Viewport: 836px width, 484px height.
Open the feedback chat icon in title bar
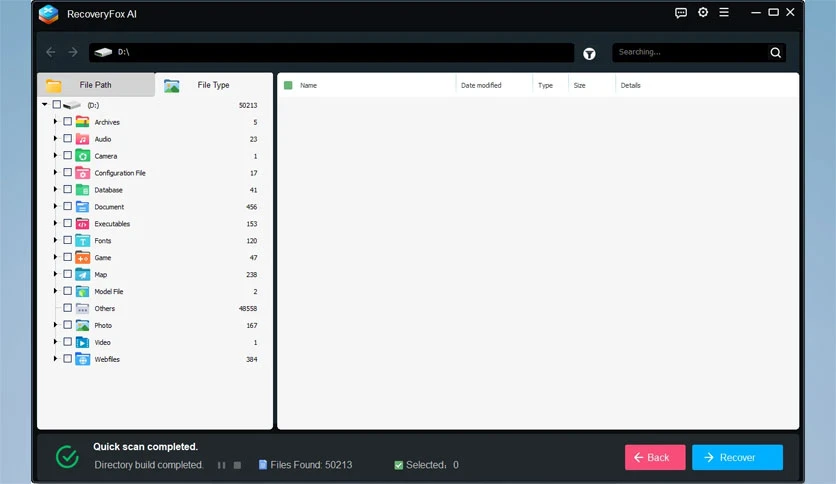pos(680,13)
